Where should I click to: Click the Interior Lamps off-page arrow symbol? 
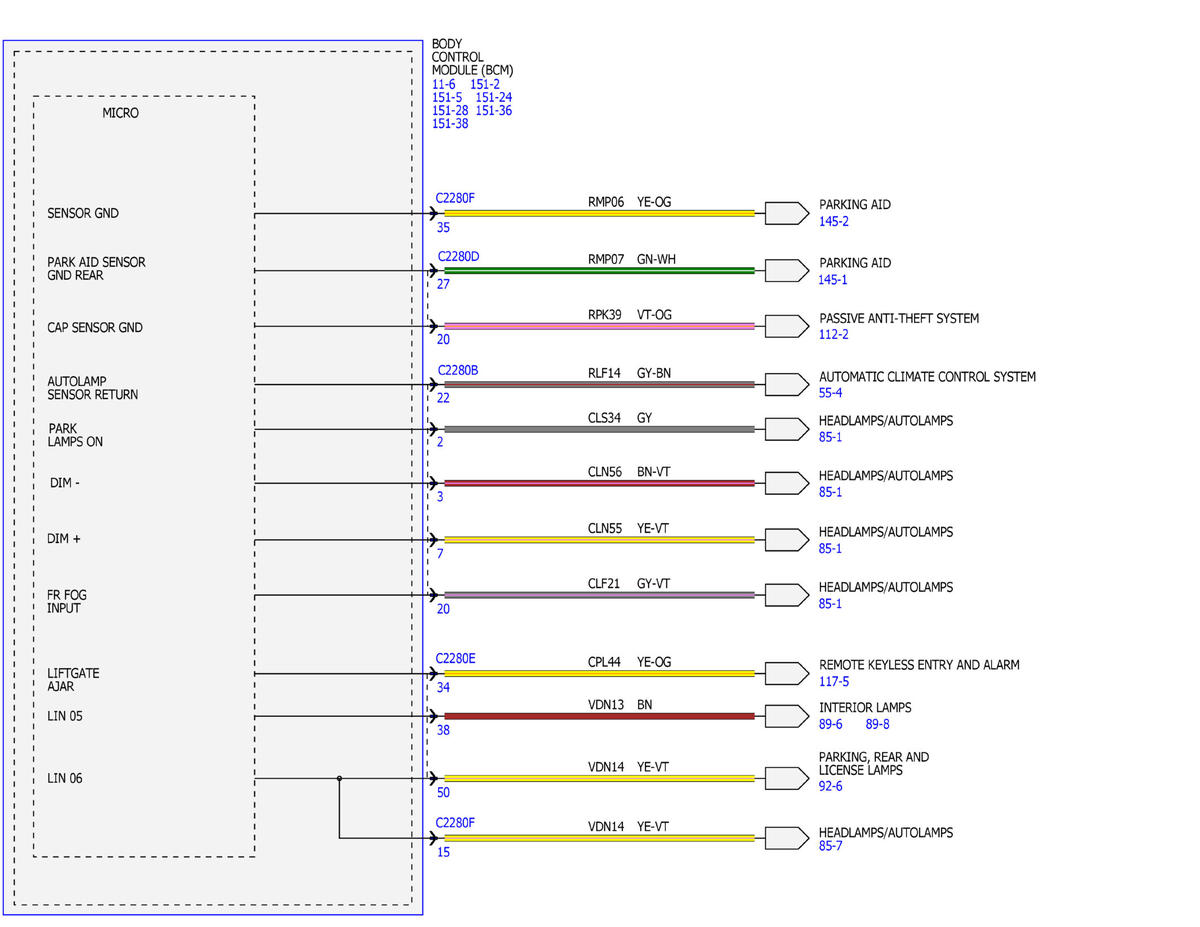pyautogui.click(x=786, y=716)
